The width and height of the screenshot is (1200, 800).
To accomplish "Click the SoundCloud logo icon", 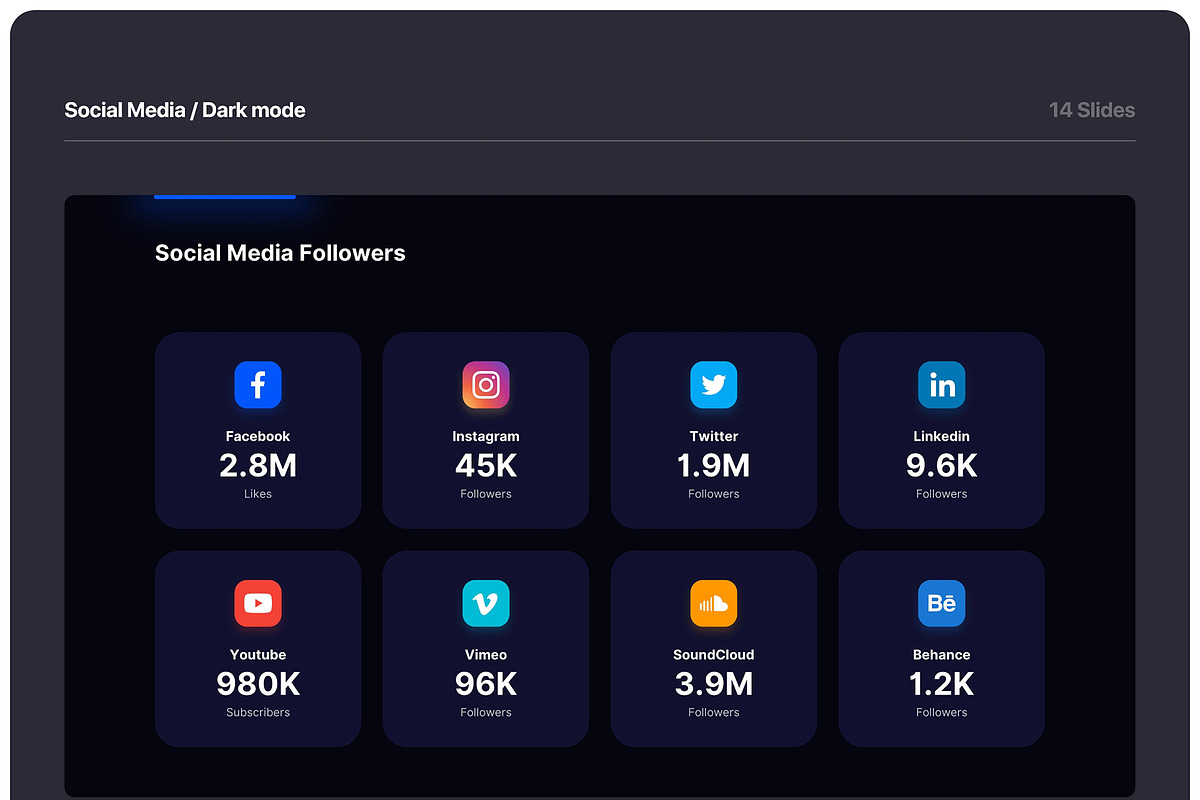I will coord(714,603).
